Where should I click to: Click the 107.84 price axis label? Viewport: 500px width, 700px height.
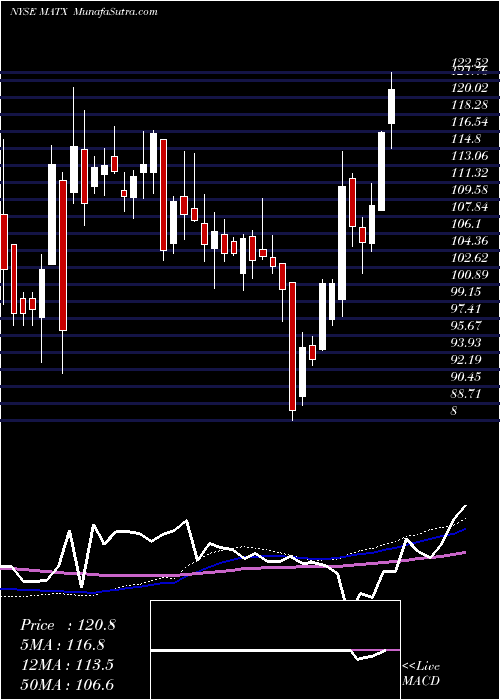(469, 207)
